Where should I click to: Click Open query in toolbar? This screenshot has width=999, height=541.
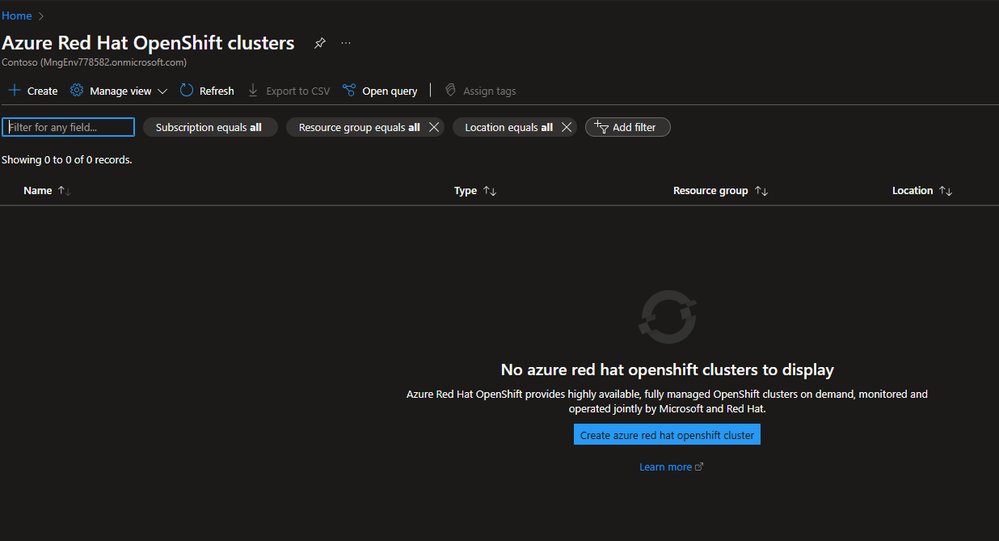click(380, 91)
